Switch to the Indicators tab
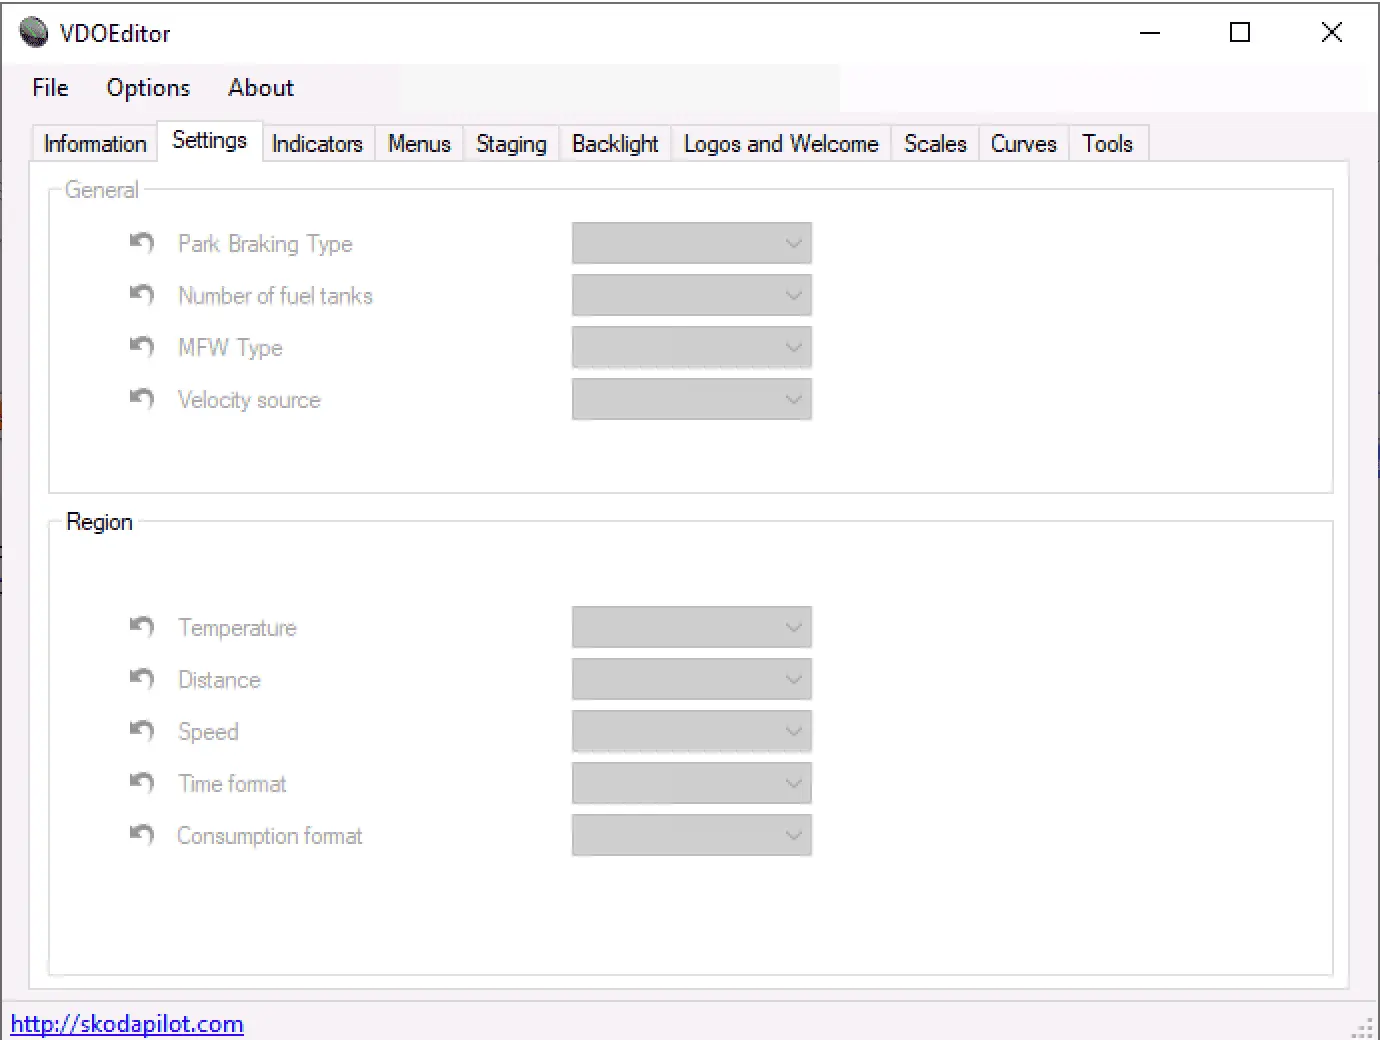The image size is (1380, 1040). pyautogui.click(x=317, y=144)
